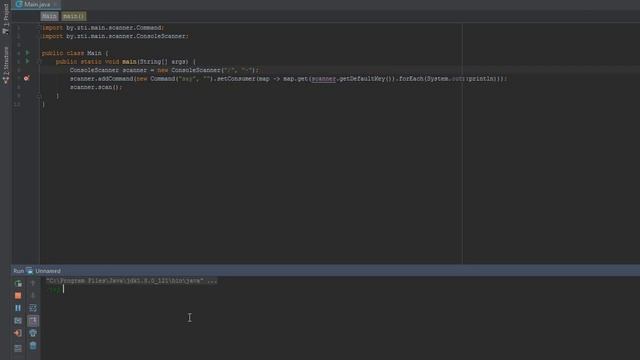Viewport: 640px width, 360px height.
Task: Click the main() method breadcrumb
Action: (x=73, y=16)
